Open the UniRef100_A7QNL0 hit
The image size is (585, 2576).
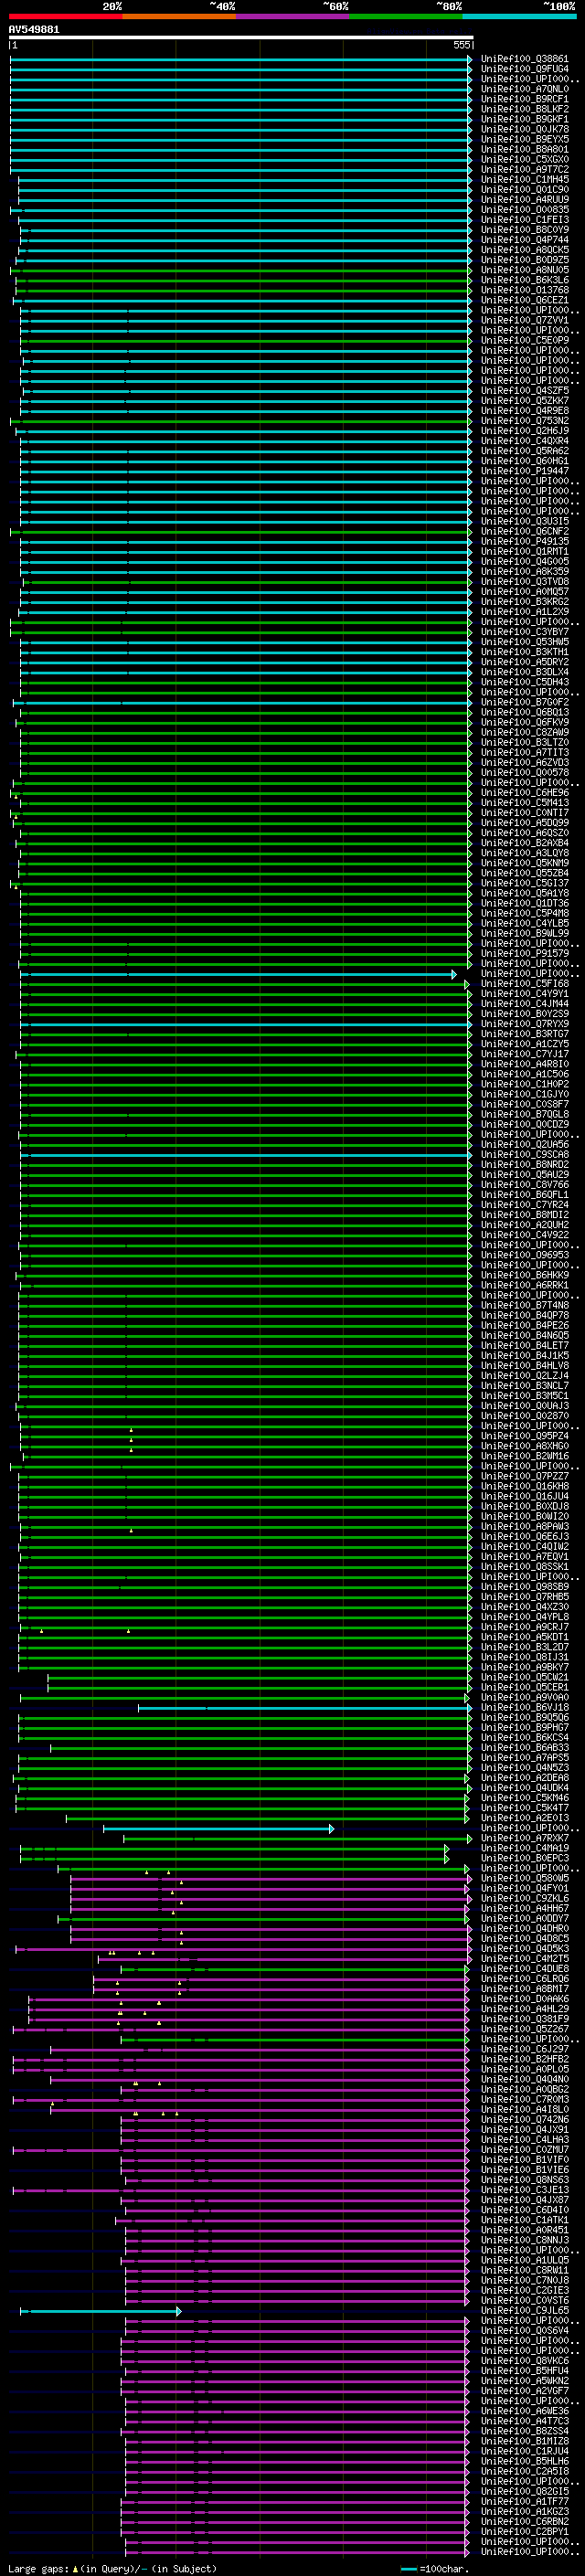coord(525,89)
